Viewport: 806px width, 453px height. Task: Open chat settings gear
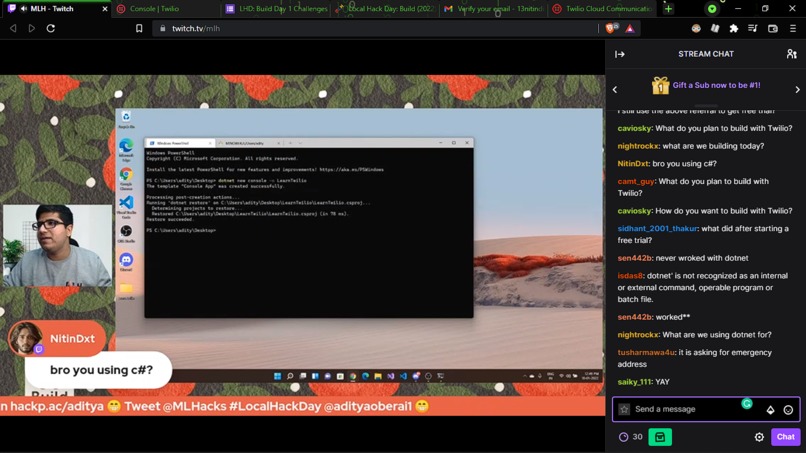[x=759, y=437]
